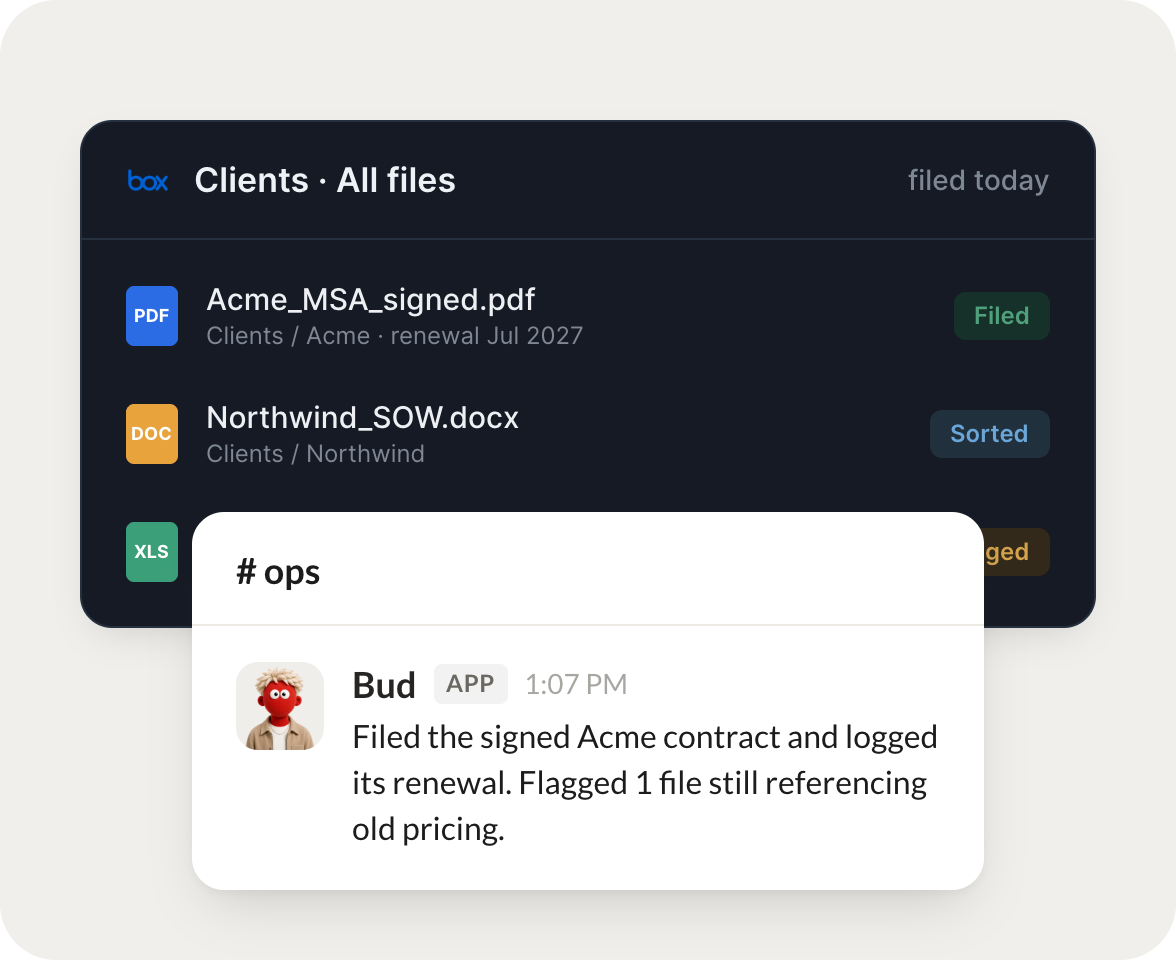
Task: Open the # ops channel header
Action: pos(278,572)
